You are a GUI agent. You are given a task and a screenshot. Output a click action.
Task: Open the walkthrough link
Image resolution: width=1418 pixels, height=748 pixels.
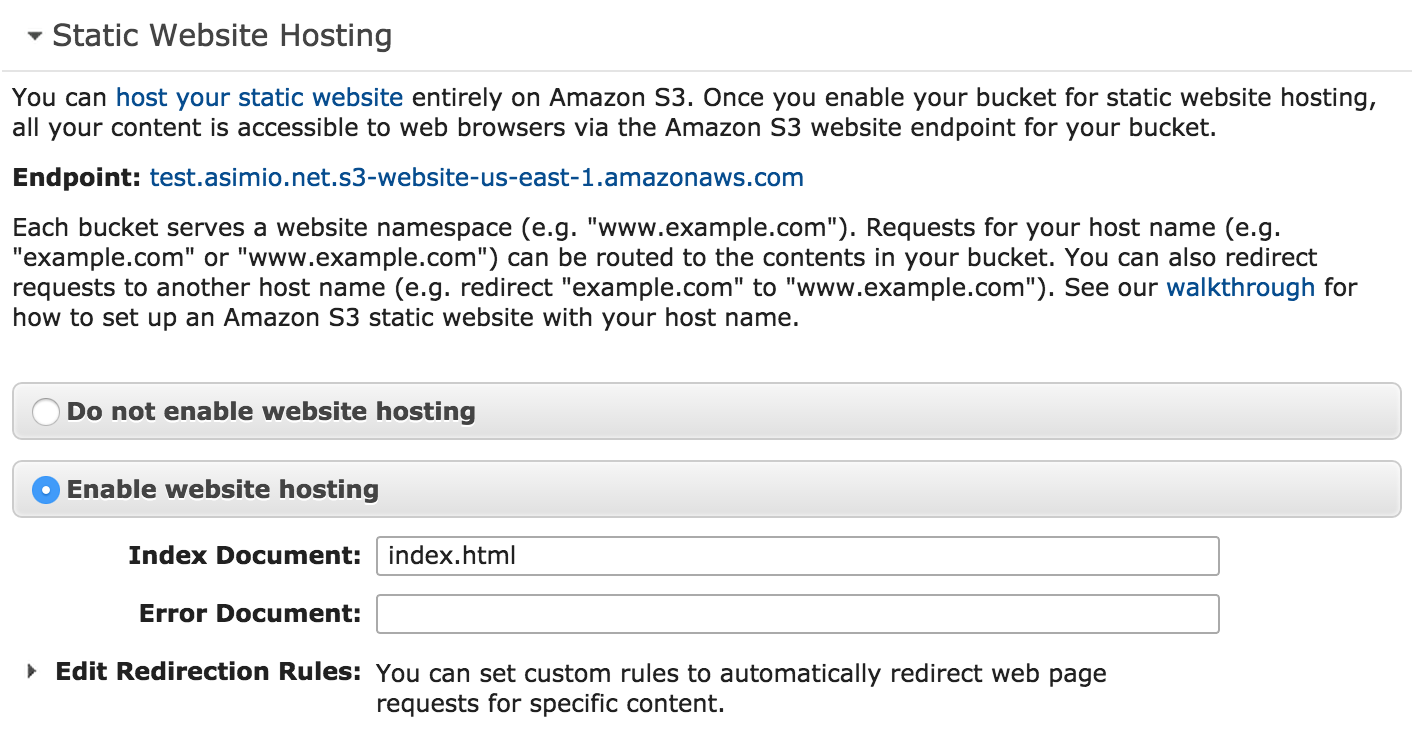(x=1241, y=288)
